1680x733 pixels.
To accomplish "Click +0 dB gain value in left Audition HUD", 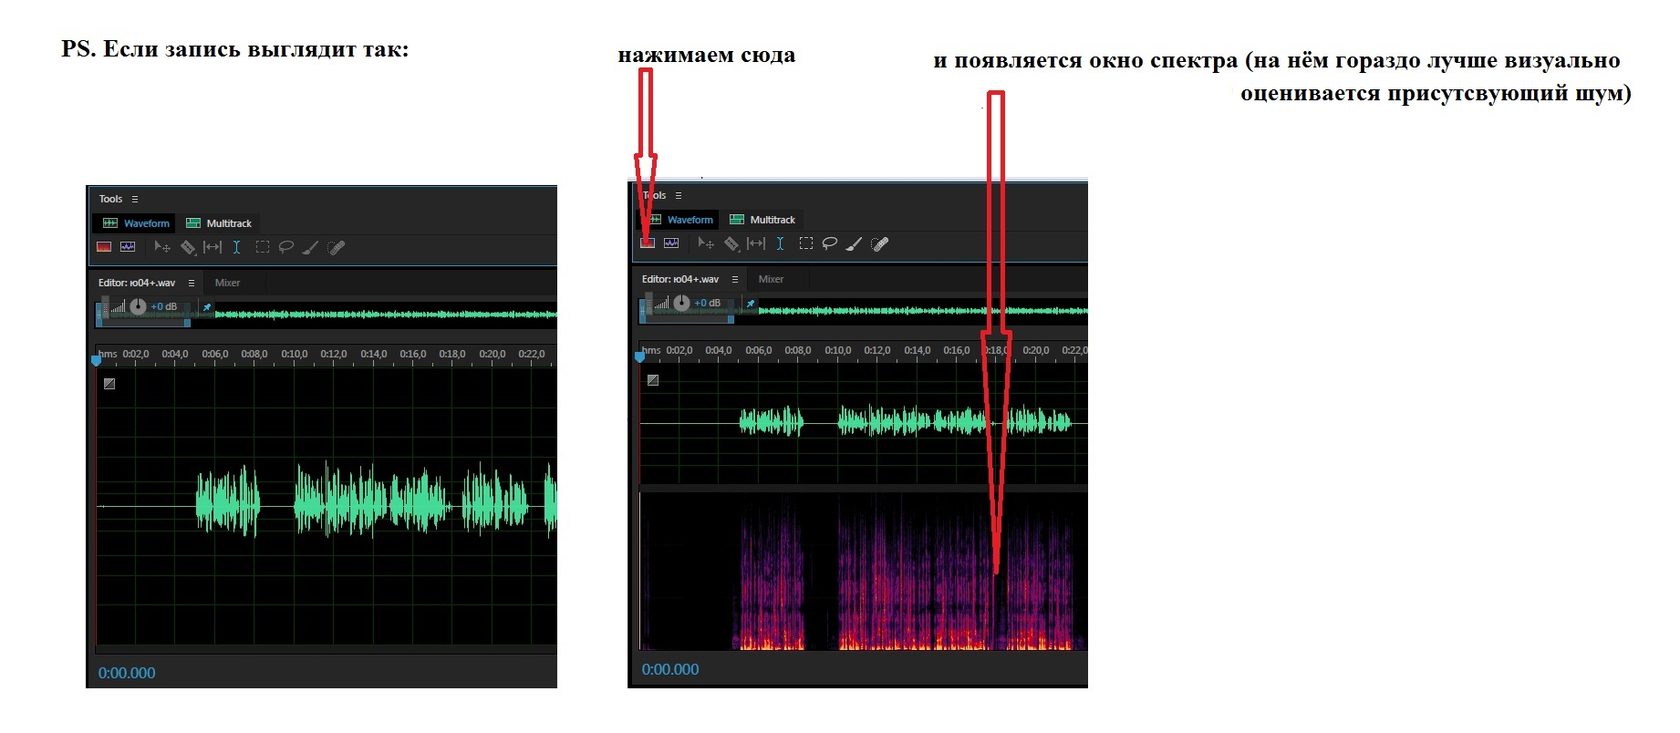I will (164, 307).
